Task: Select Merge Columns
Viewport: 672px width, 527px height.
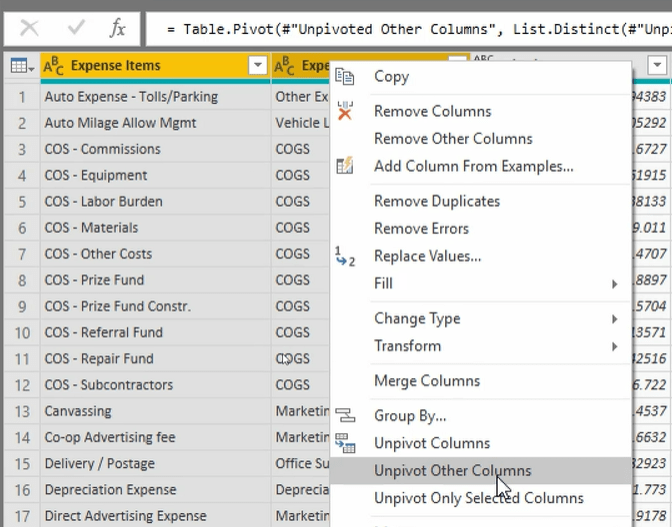Action: point(481,381)
